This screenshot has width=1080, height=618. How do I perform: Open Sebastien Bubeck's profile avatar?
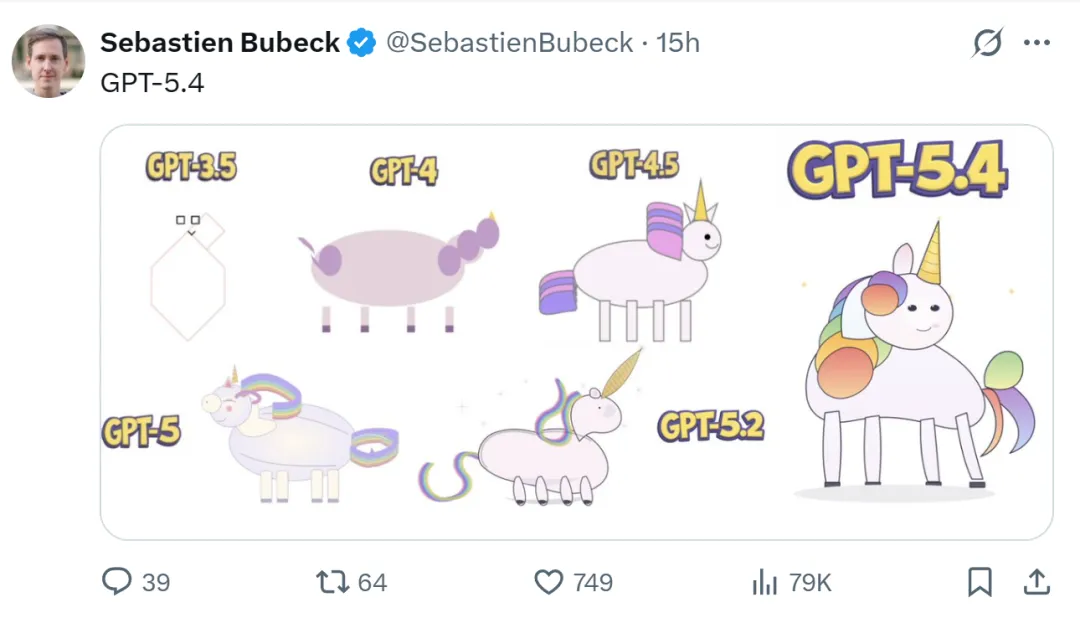point(48,61)
